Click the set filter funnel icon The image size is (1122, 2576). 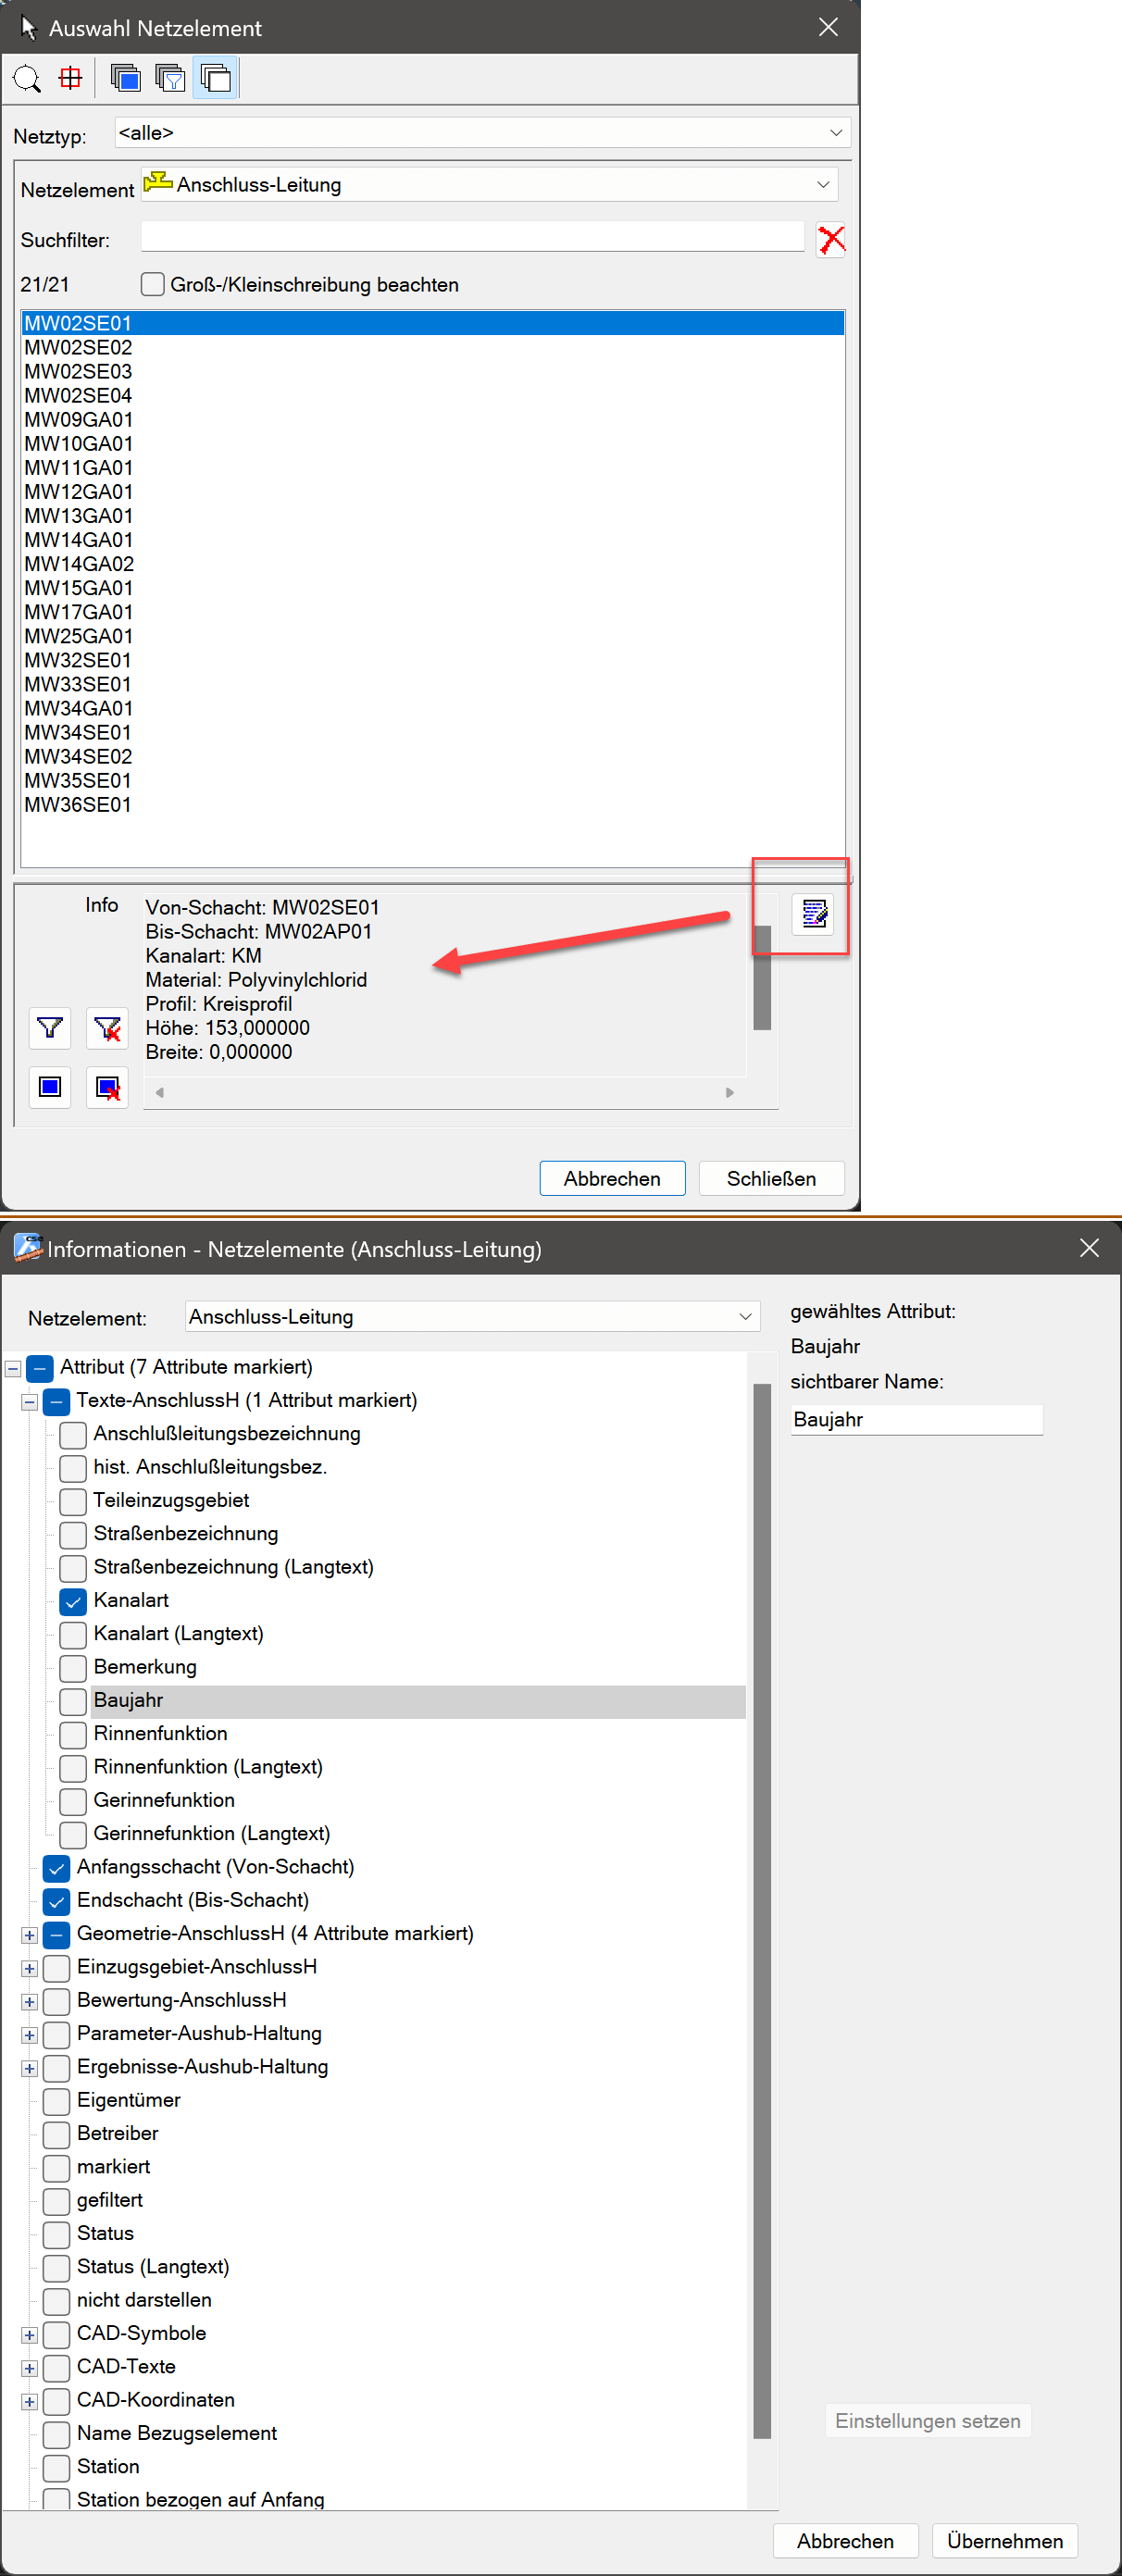49,1028
